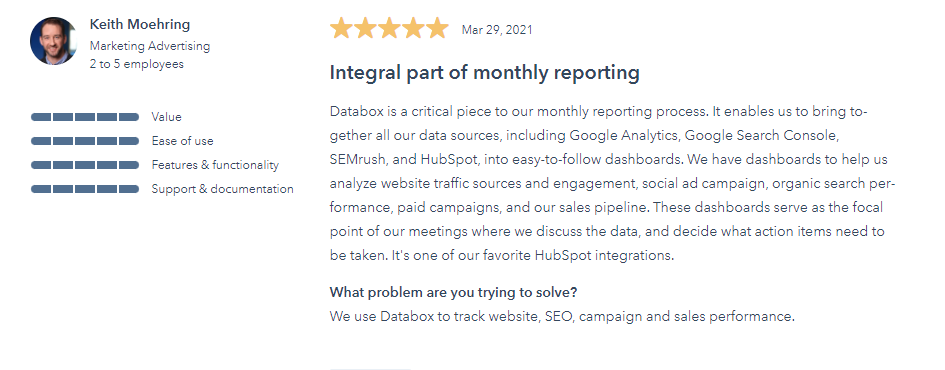This screenshot has height=370, width=945.
Task: Click the fifth yellow rating star
Action: [438, 28]
